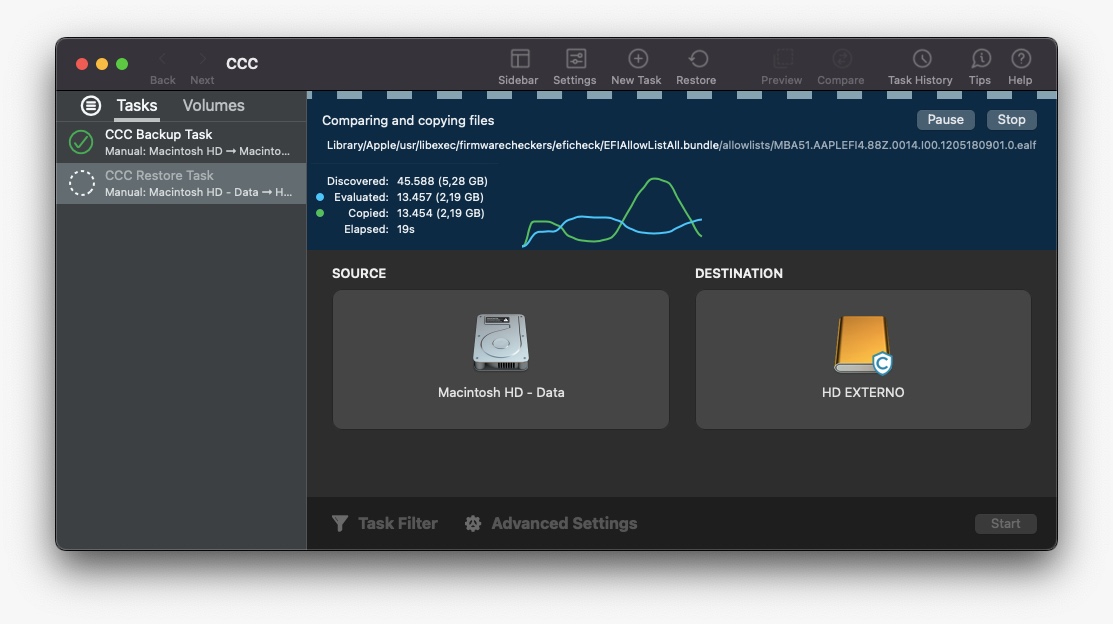1113x624 pixels.
Task: Click the Advanced Settings gear icon
Action: [x=473, y=523]
